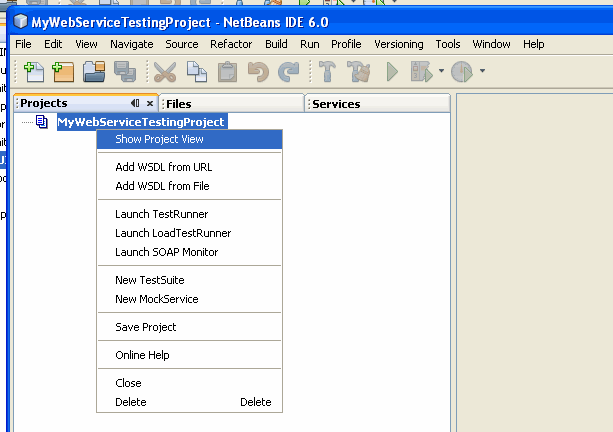Open the Navigate menu

(131, 44)
